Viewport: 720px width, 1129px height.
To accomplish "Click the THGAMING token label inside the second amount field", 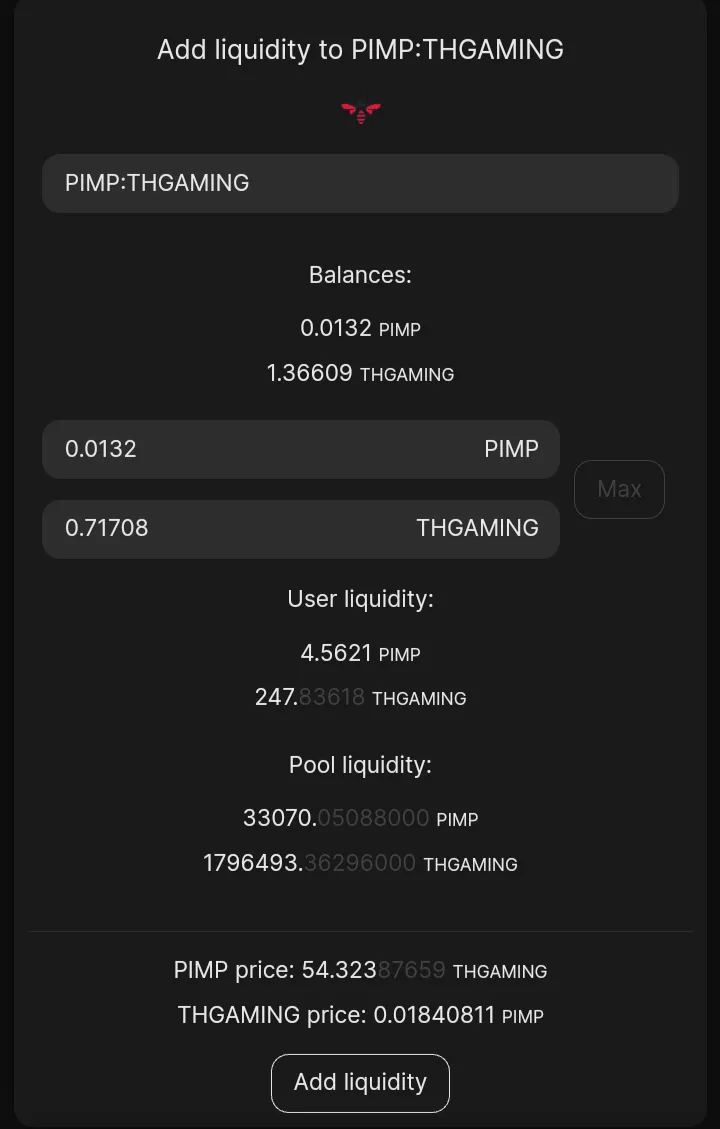I will coord(477,528).
